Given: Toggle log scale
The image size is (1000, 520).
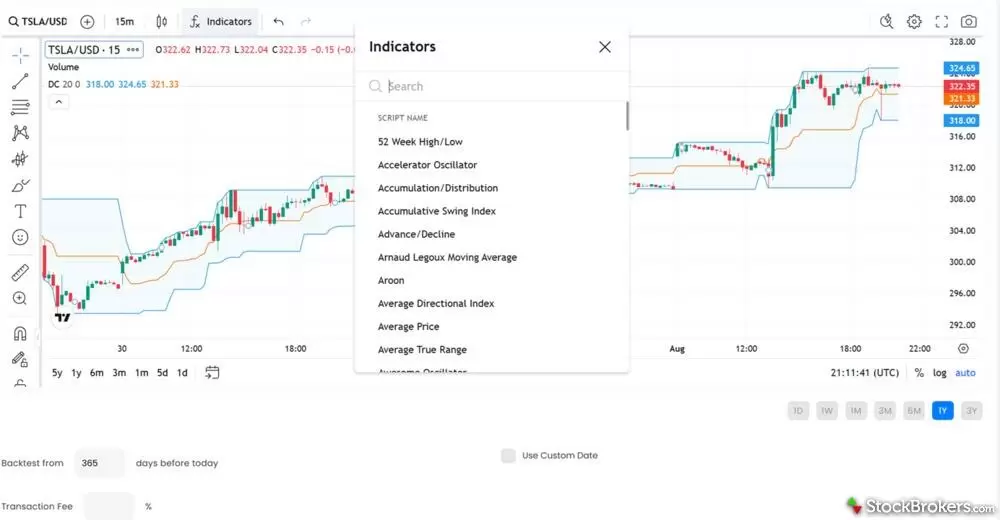Looking at the screenshot, I should 939,373.
